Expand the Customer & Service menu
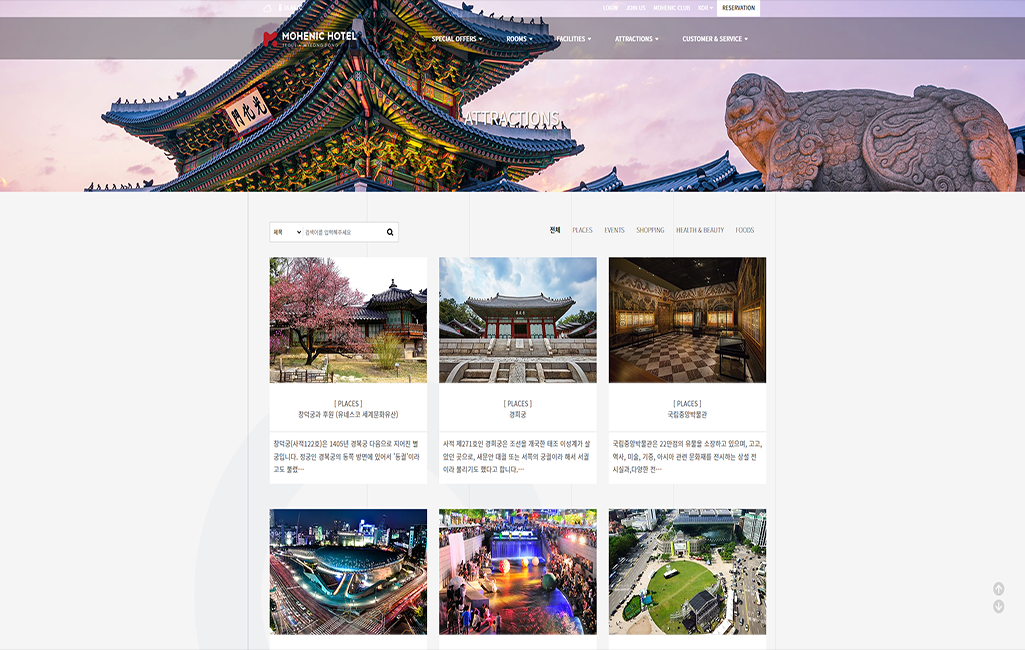Image resolution: width=1025 pixels, height=650 pixels. 715,39
